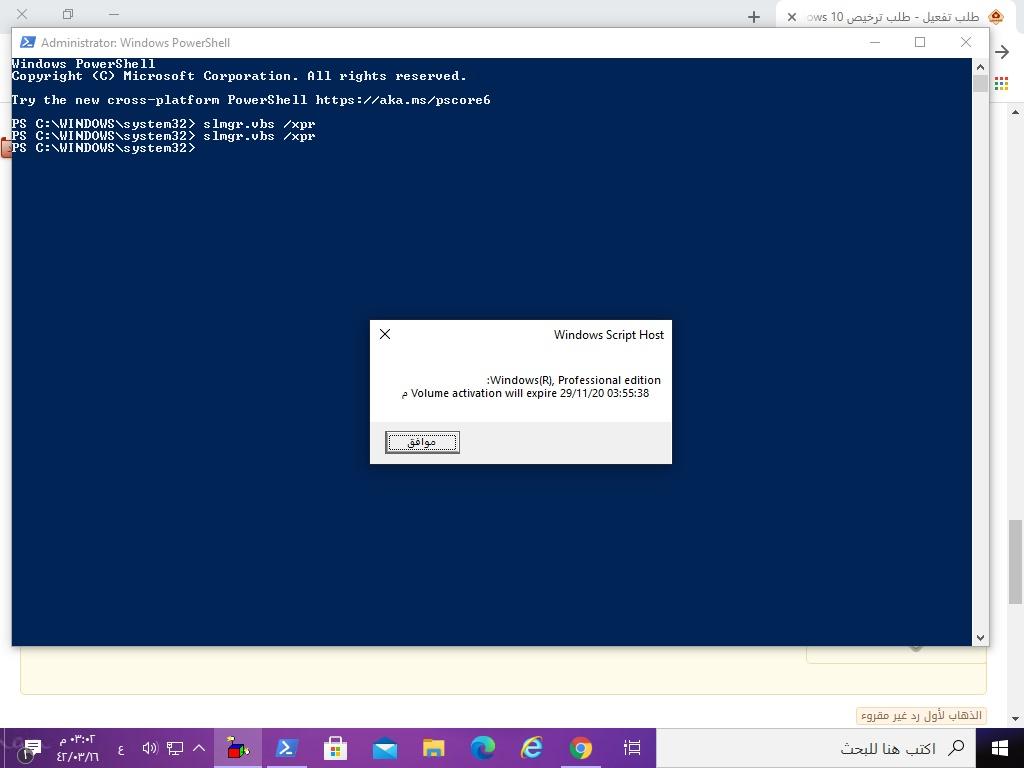This screenshot has height=768, width=1024.
Task: Click the https://aka.ms/pscore6 text in PowerShell
Action: pos(403,100)
